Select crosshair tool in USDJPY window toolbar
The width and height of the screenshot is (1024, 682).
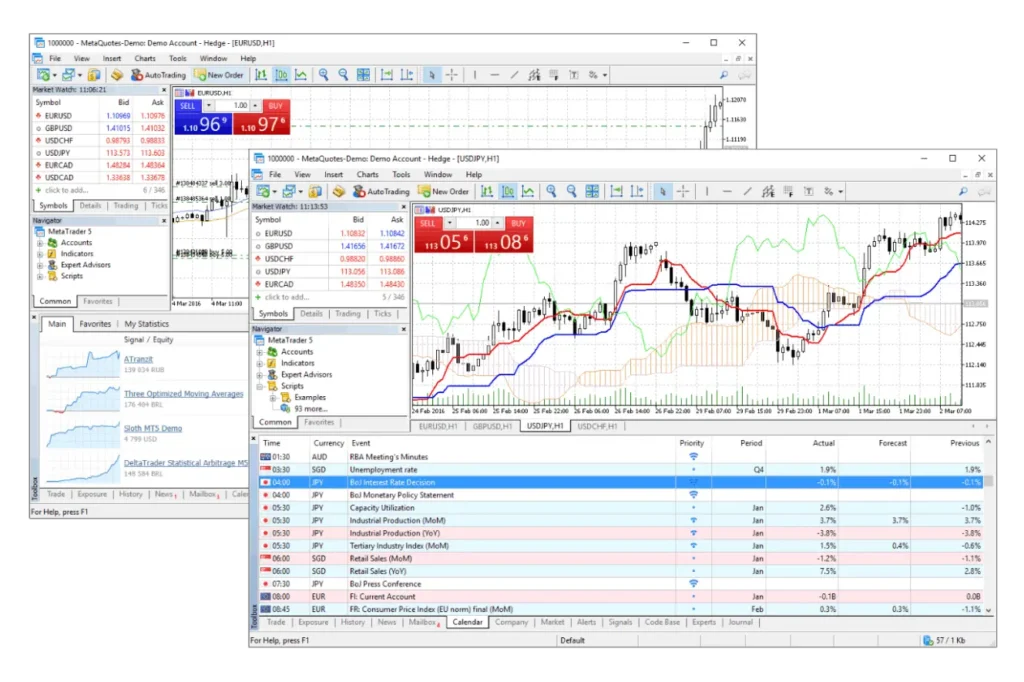click(x=683, y=191)
